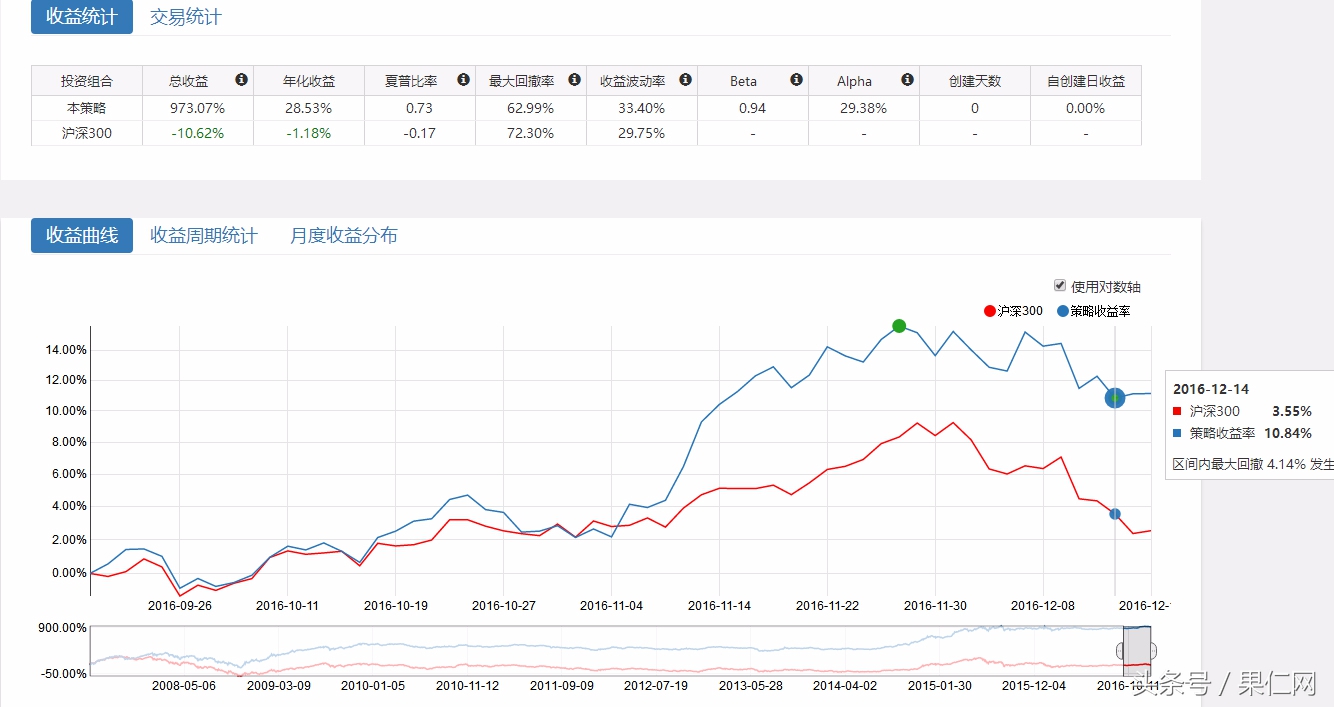Toggle the 沪深300 series in chart legend
Screen dimensions: 1334x707
pos(1013,311)
